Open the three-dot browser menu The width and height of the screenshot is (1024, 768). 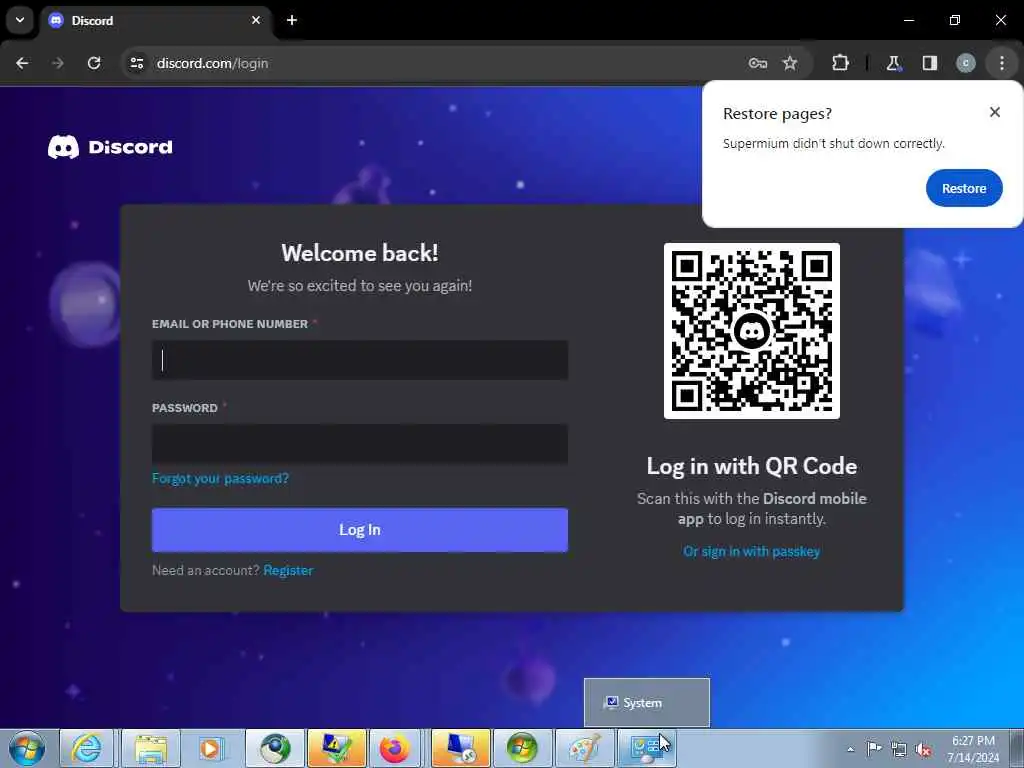point(1002,63)
